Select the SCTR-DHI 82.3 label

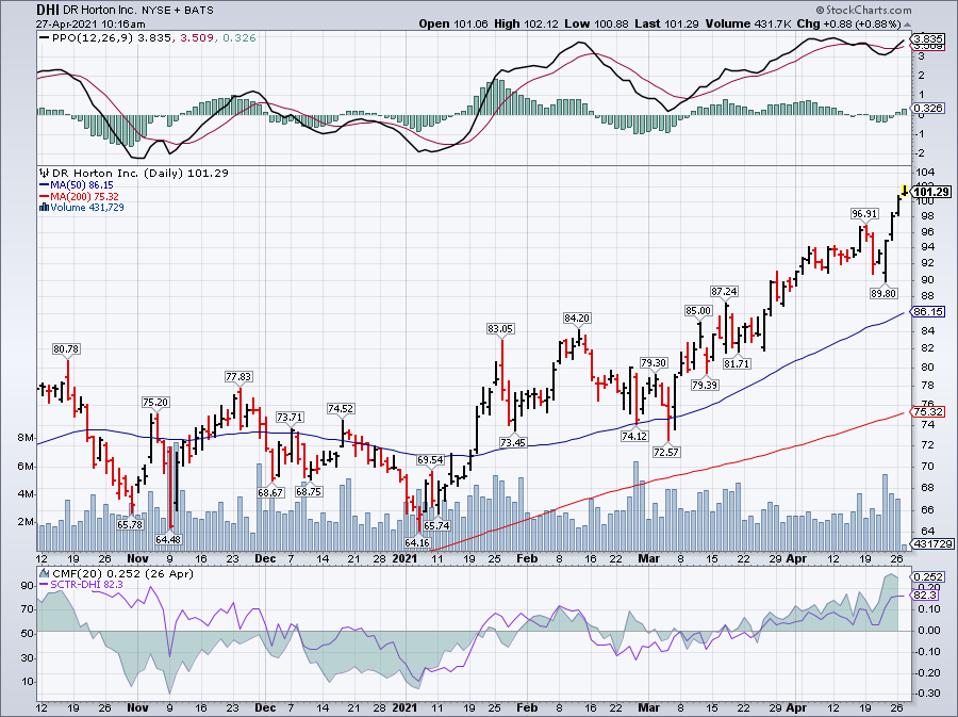pos(87,585)
